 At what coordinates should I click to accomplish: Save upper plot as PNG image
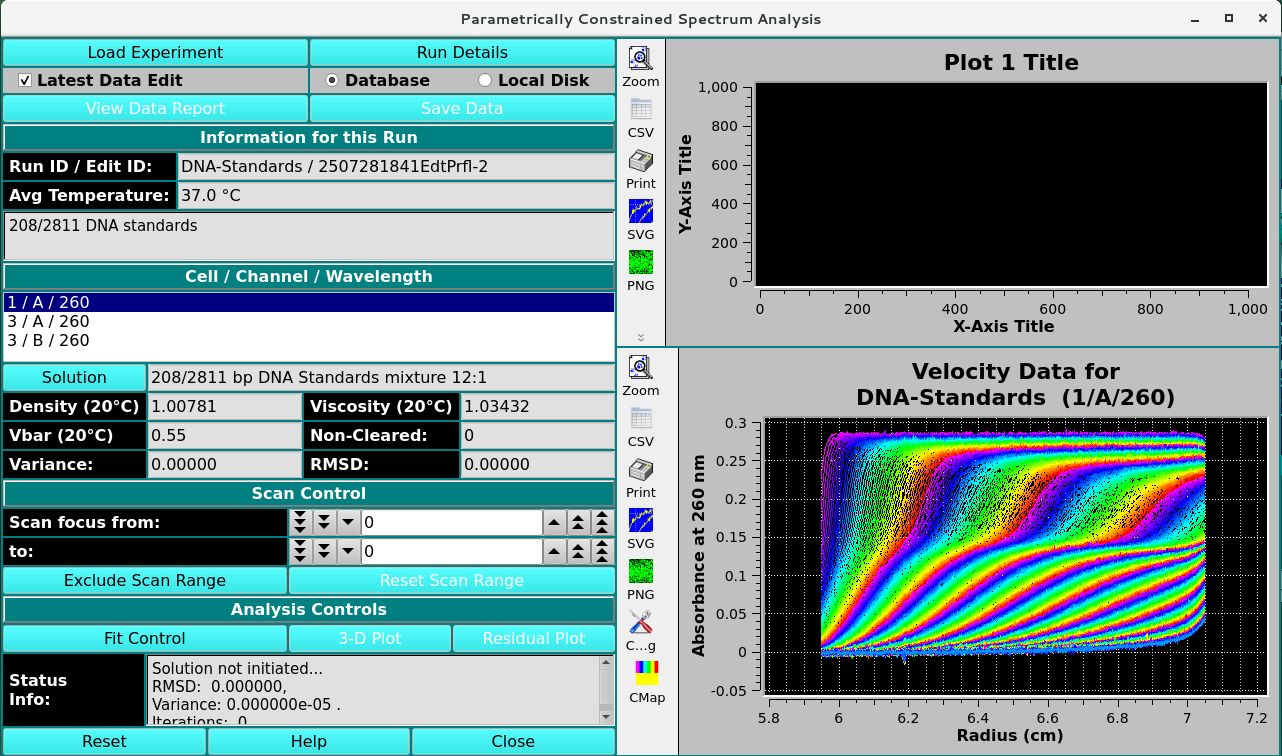[641, 264]
